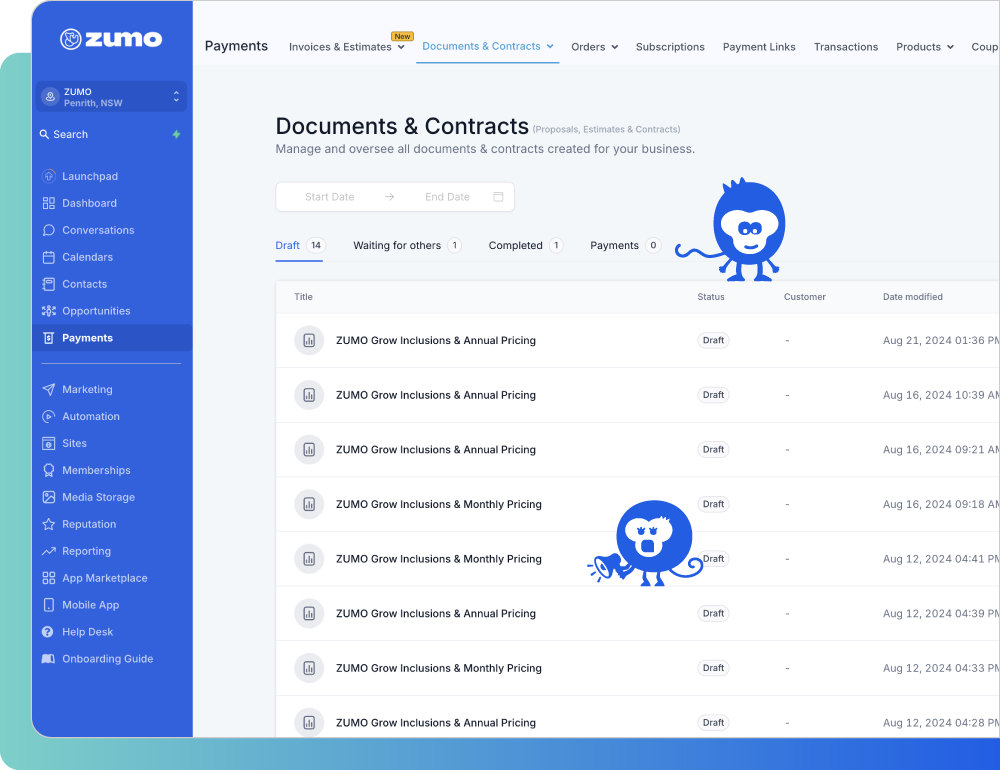
Task: Click the Mobile App phone icon
Action: [48, 605]
